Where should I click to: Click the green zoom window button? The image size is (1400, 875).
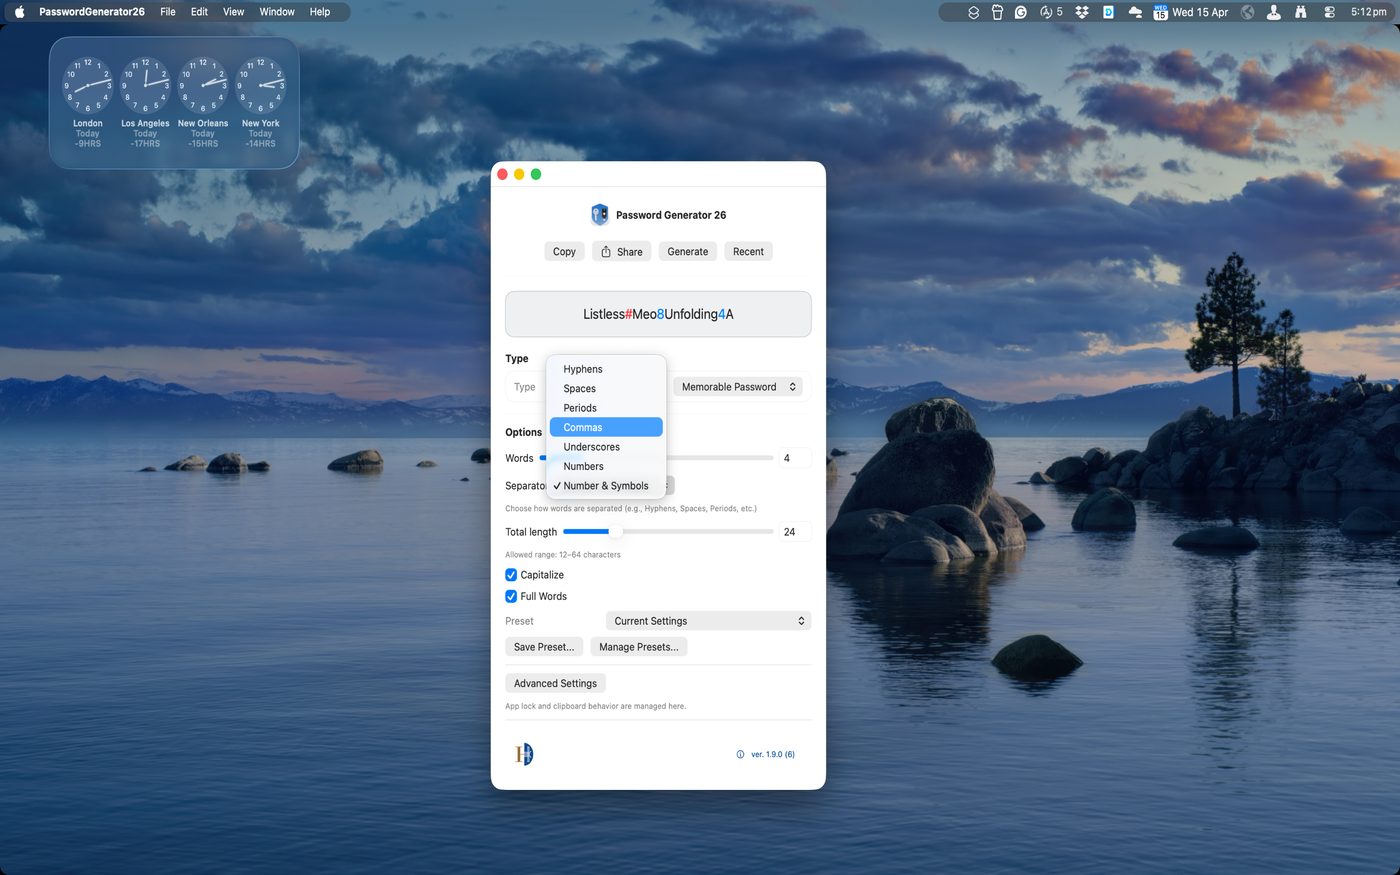(536, 174)
